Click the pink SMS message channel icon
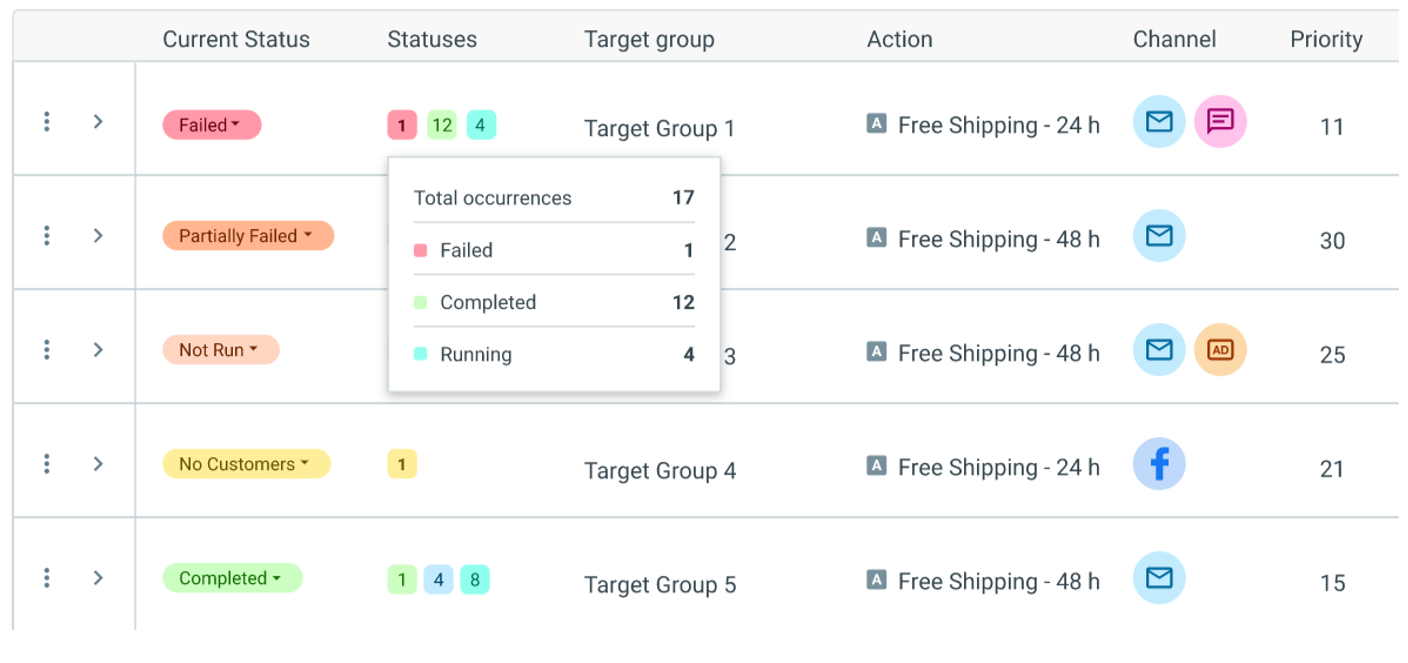Screen dimensions: 1408x663 (1220, 122)
